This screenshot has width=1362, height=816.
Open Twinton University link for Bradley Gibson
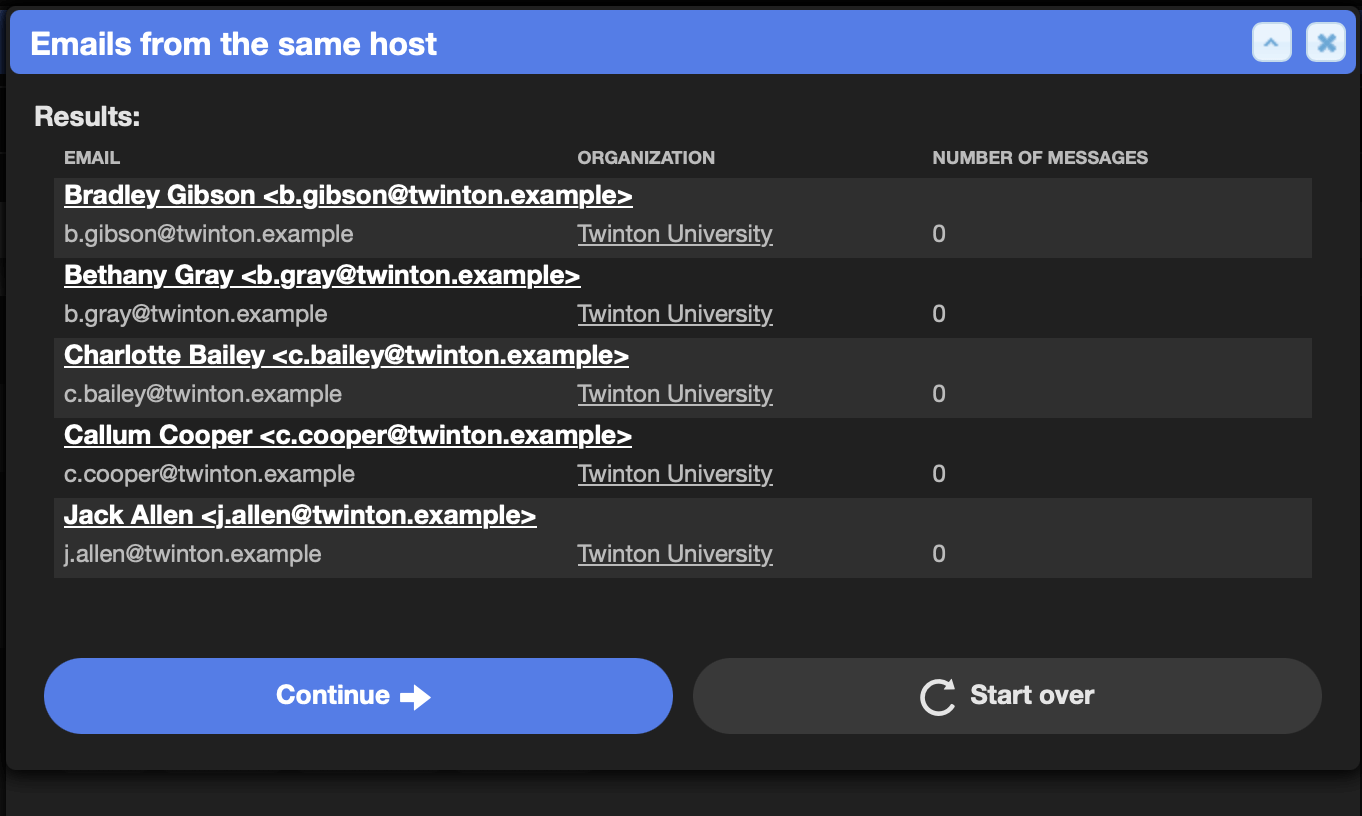point(675,234)
